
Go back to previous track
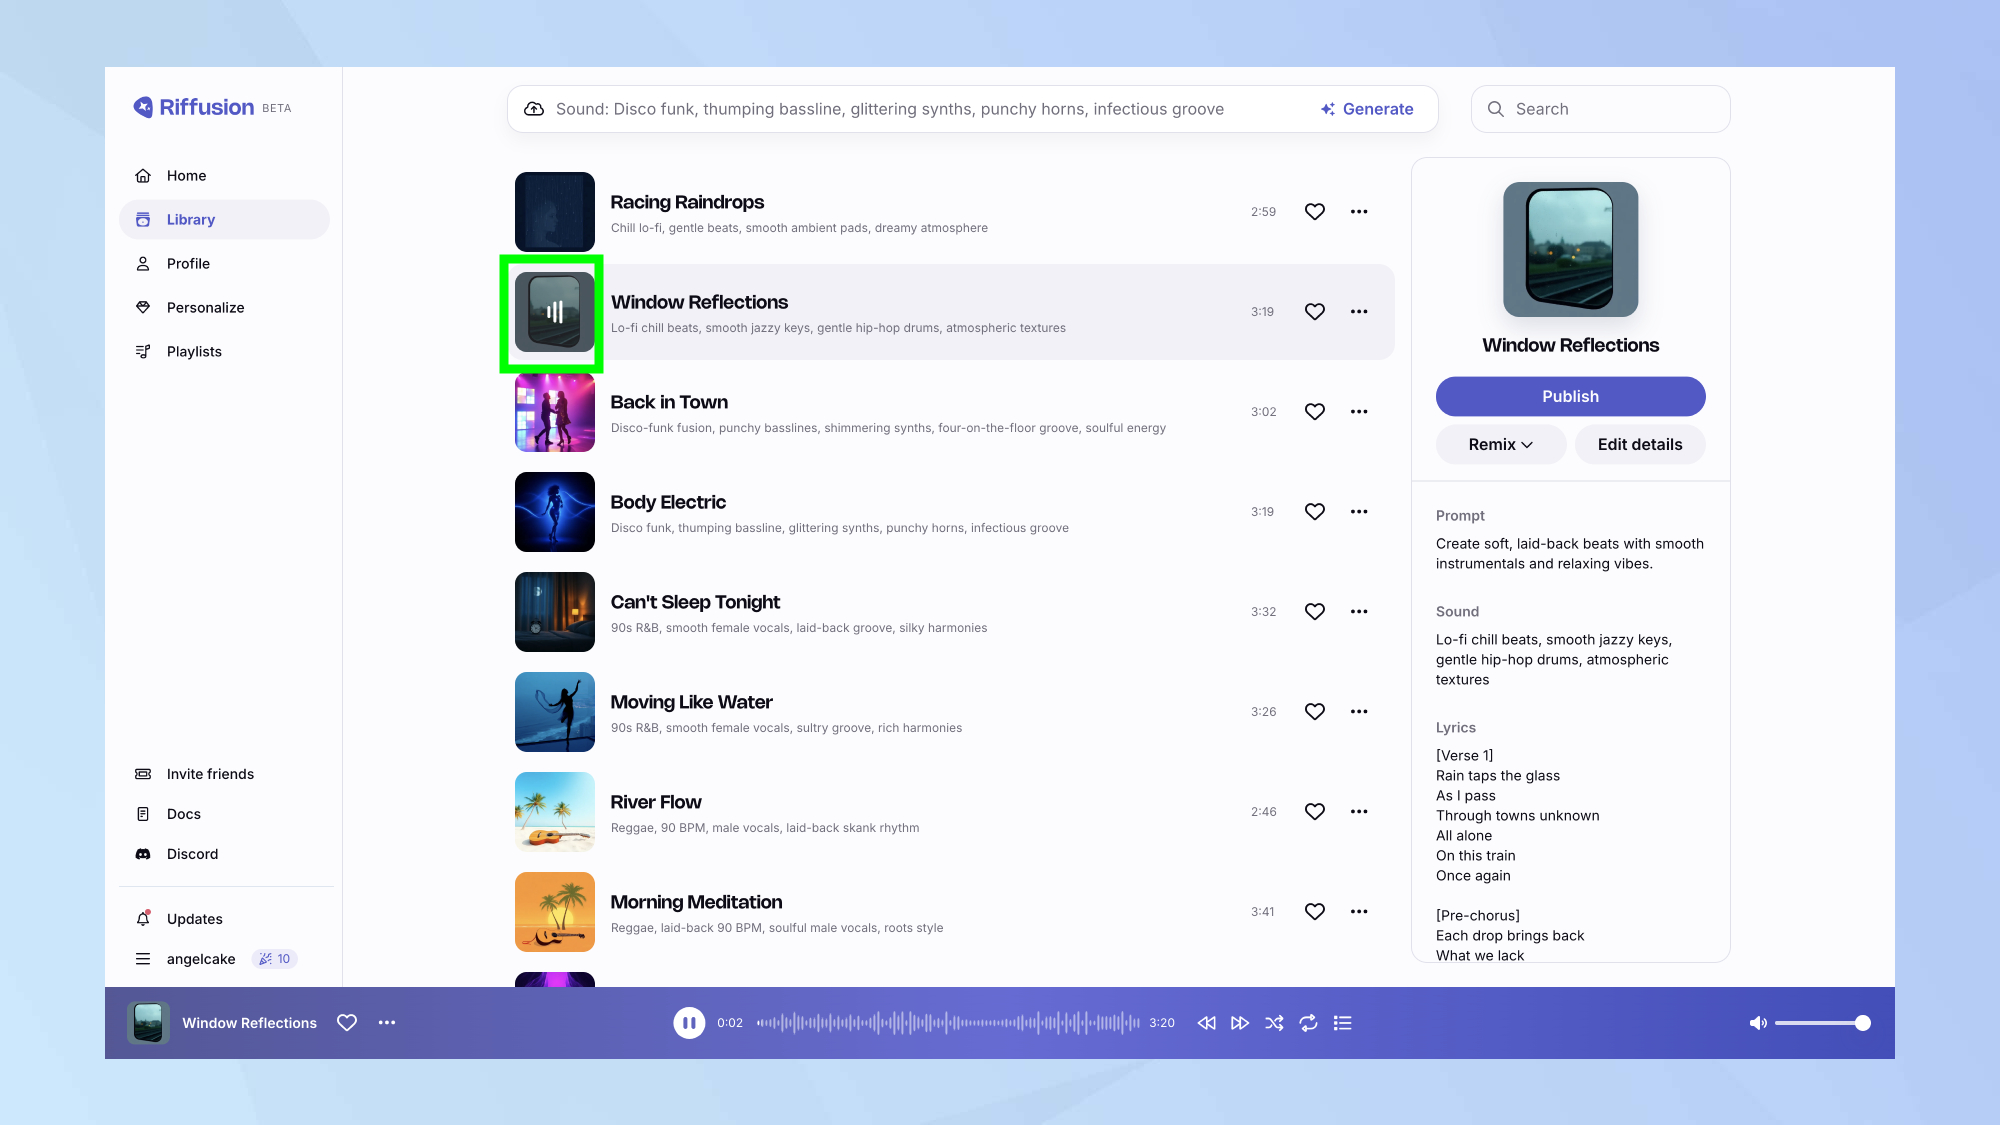pos(1207,1023)
